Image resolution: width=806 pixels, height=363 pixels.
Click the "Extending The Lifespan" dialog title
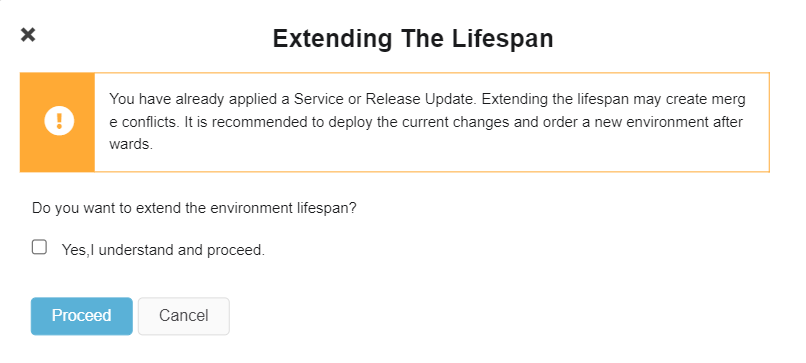point(413,39)
